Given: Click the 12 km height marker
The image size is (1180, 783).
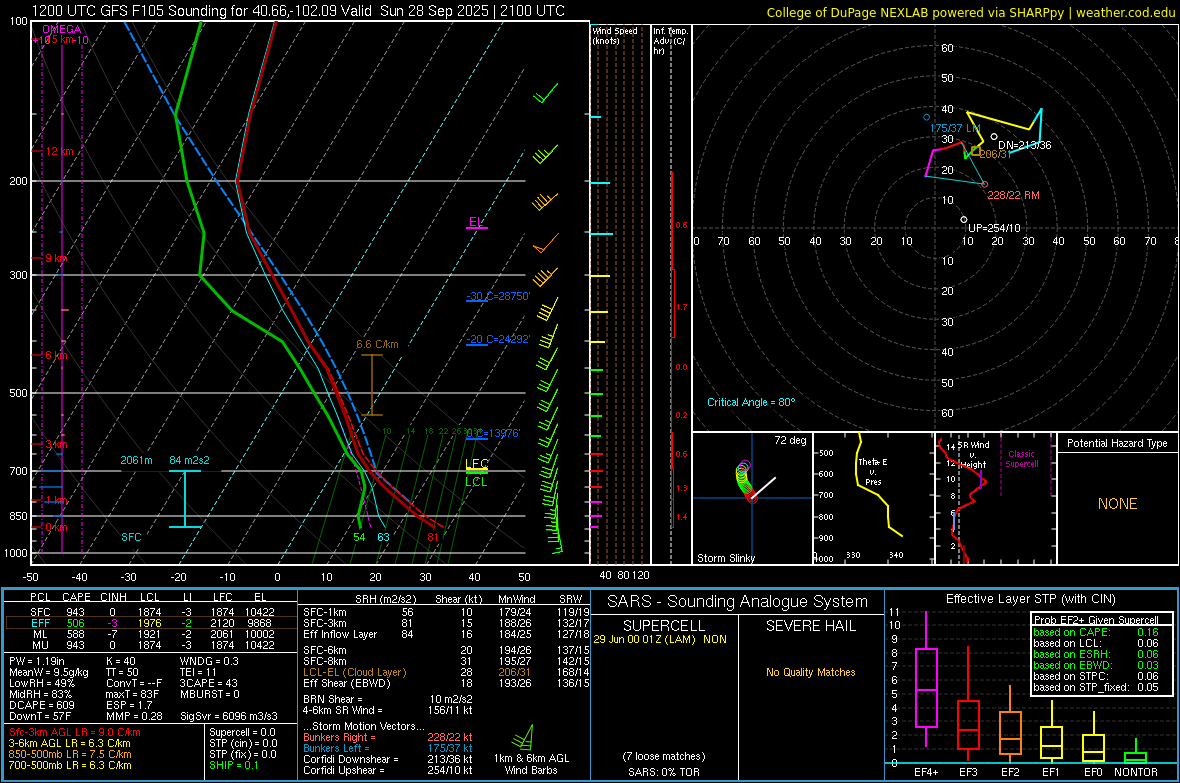Looking at the screenshot, I should (x=59, y=151).
